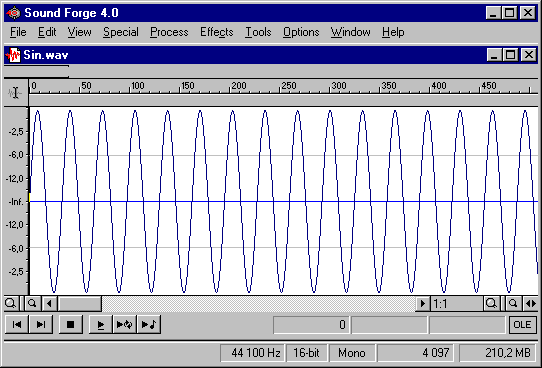542x368 pixels.
Task: Open the Effects menu
Action: [217, 32]
